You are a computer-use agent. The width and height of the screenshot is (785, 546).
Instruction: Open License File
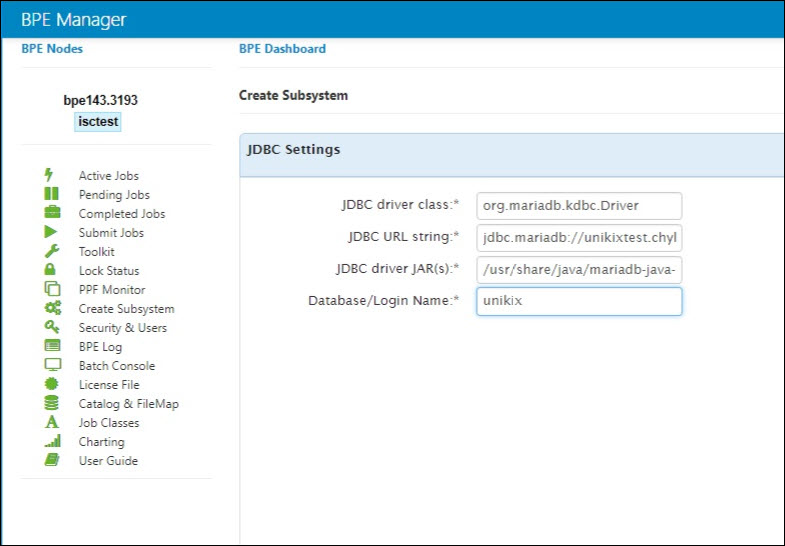pos(109,385)
